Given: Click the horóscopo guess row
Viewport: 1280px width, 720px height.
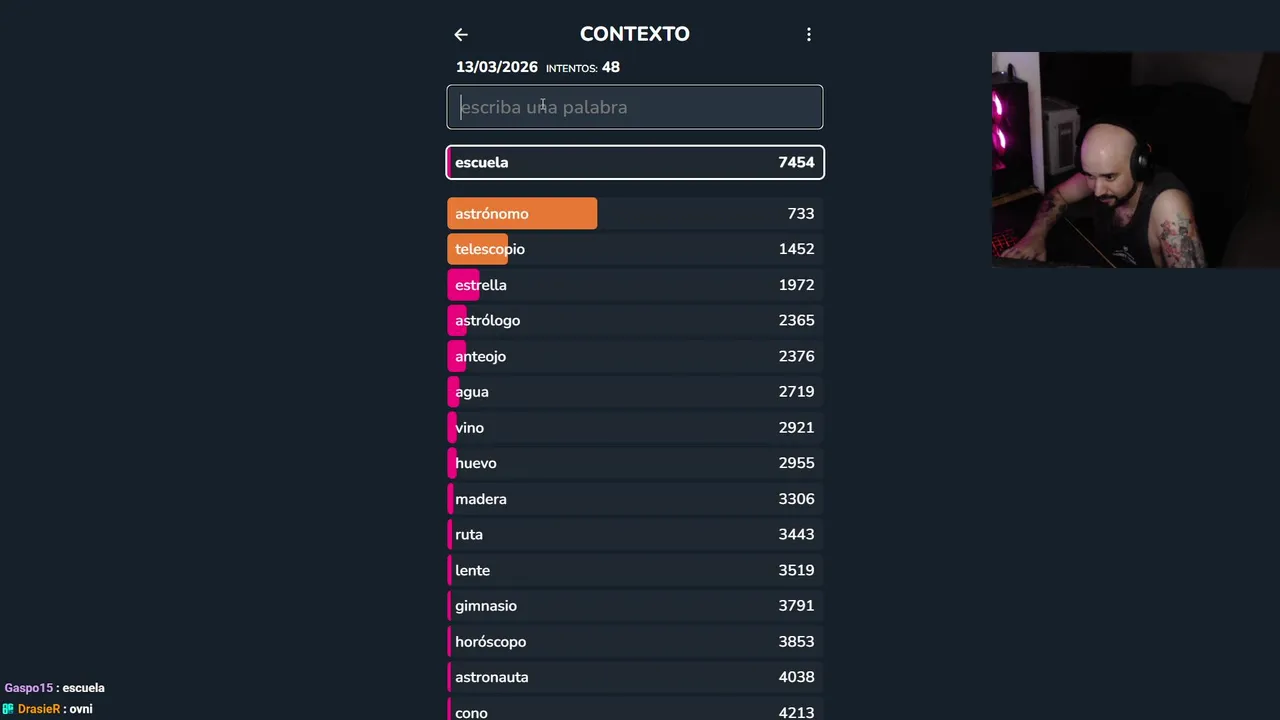Looking at the screenshot, I should pos(635,642).
